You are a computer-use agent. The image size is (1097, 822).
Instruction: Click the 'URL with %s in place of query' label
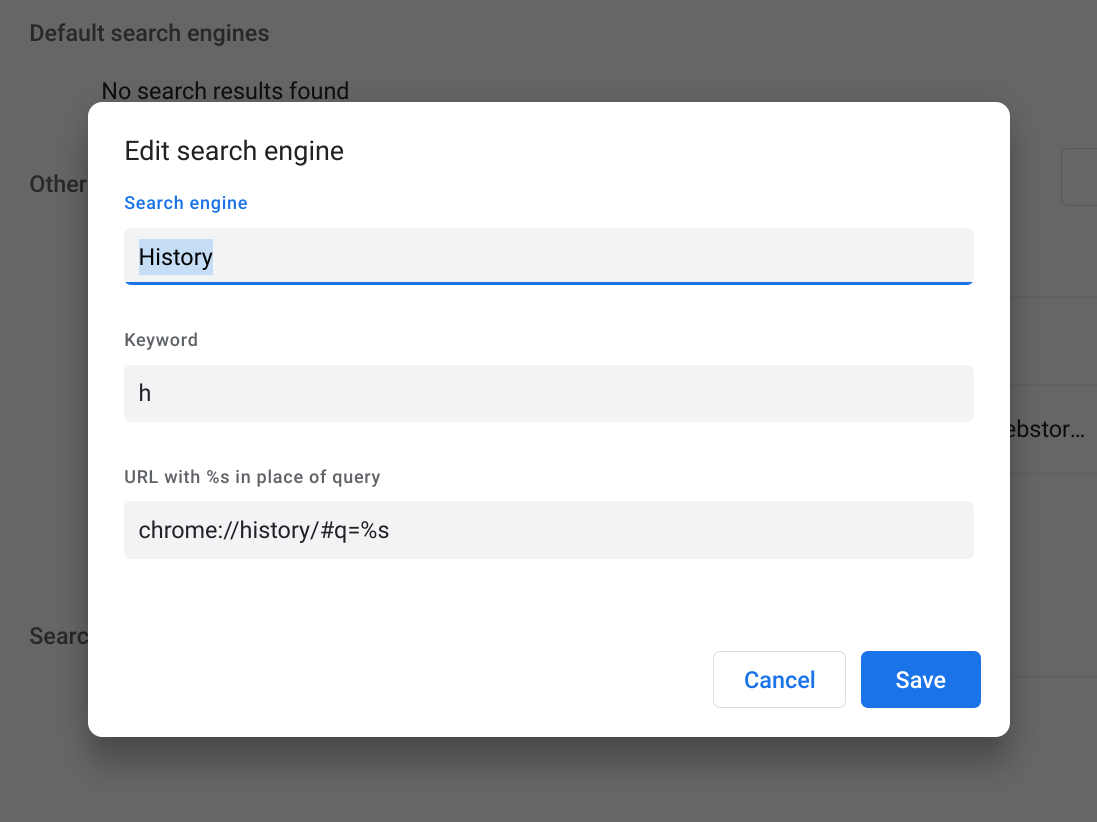252,477
